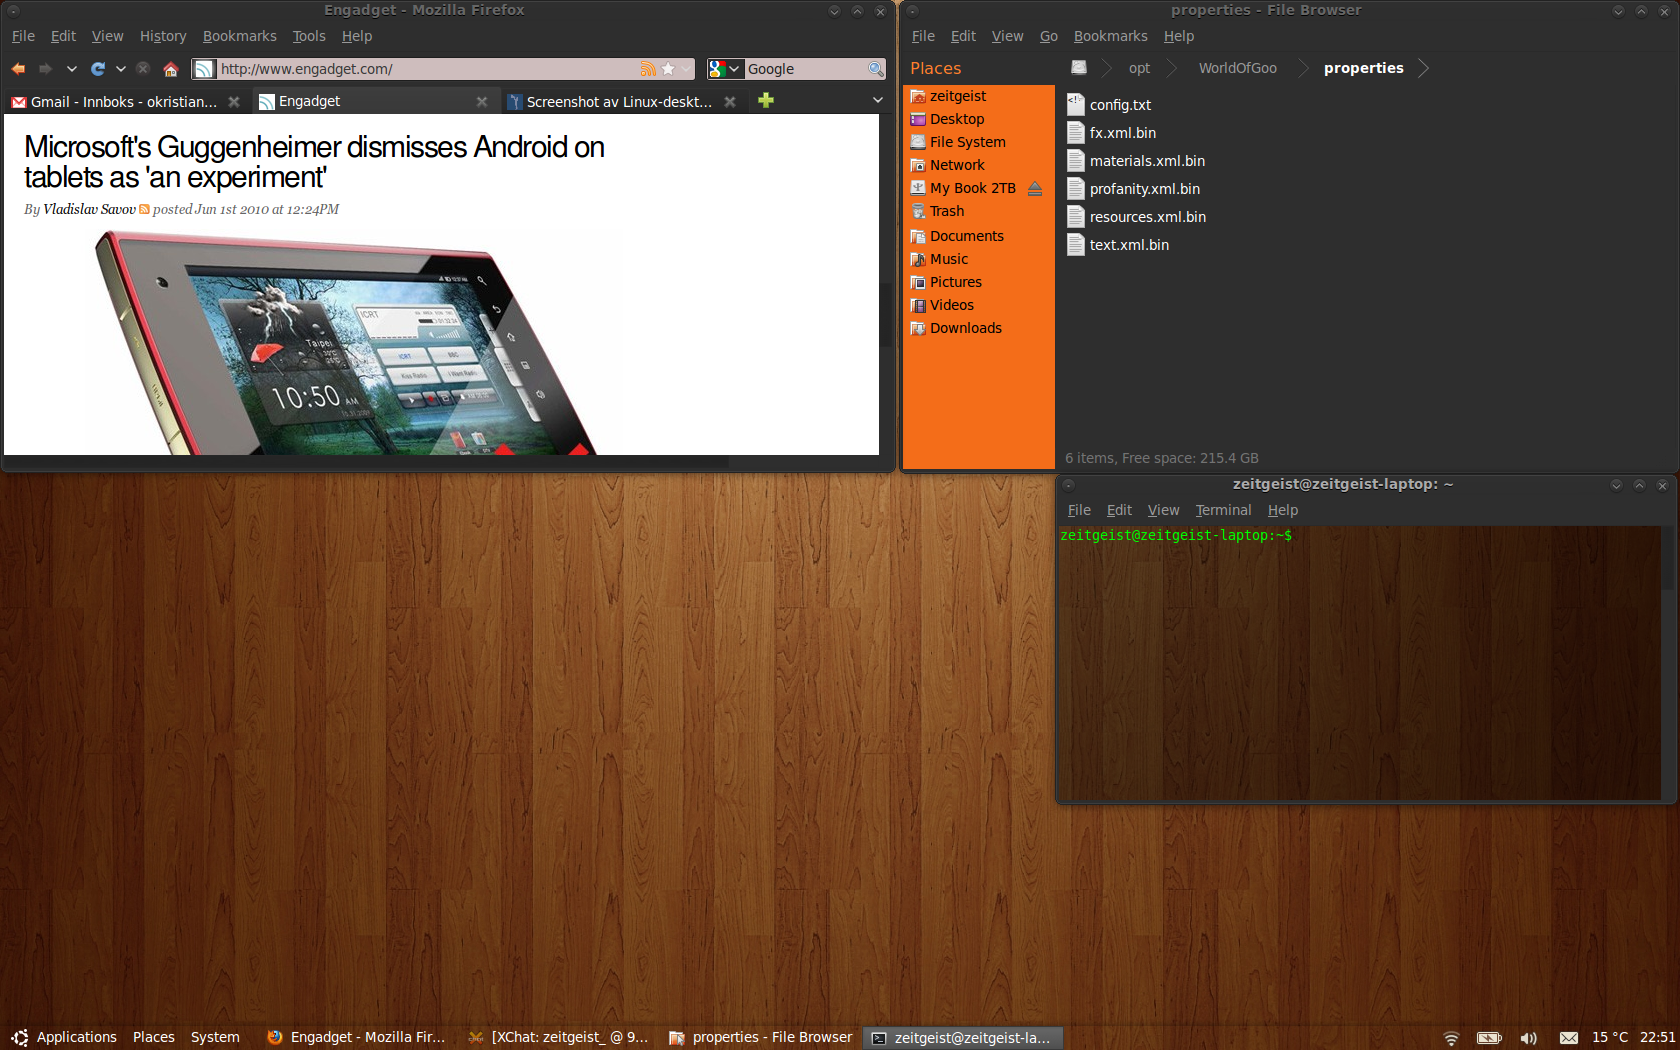
Task: Close the Screenshot av Linux-deskt tab
Action: click(730, 101)
